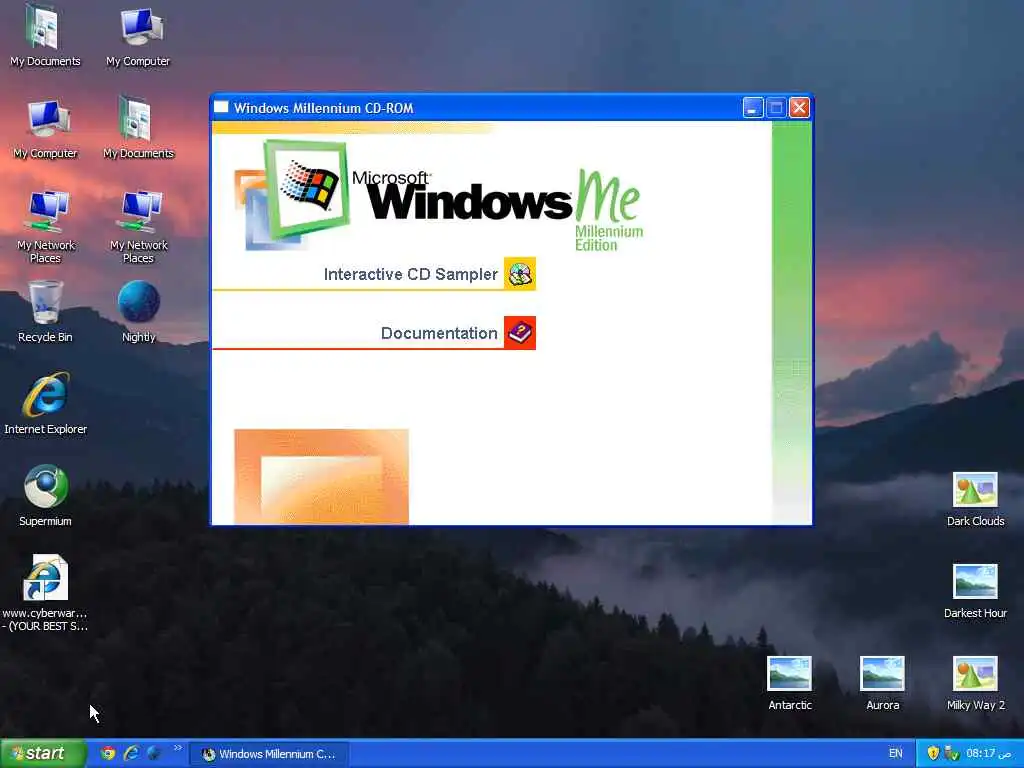Click the yellow security shield tray icon
The height and width of the screenshot is (768, 1024).
point(933,753)
